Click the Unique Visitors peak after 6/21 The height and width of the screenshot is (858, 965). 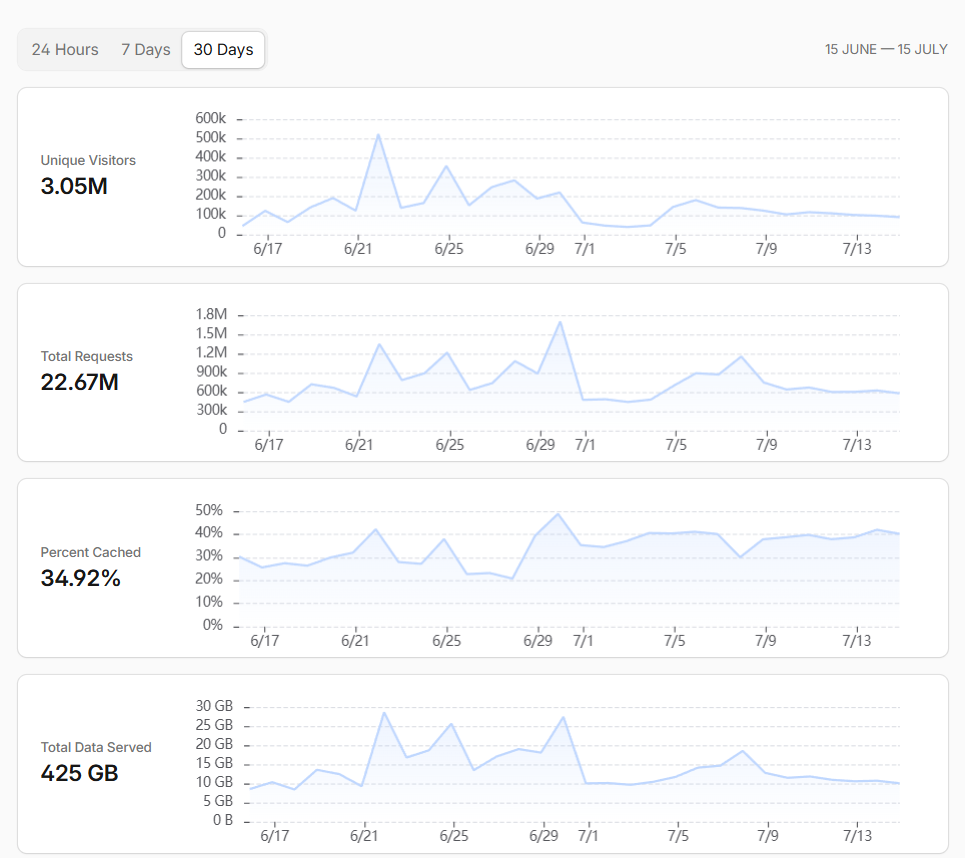(378, 135)
